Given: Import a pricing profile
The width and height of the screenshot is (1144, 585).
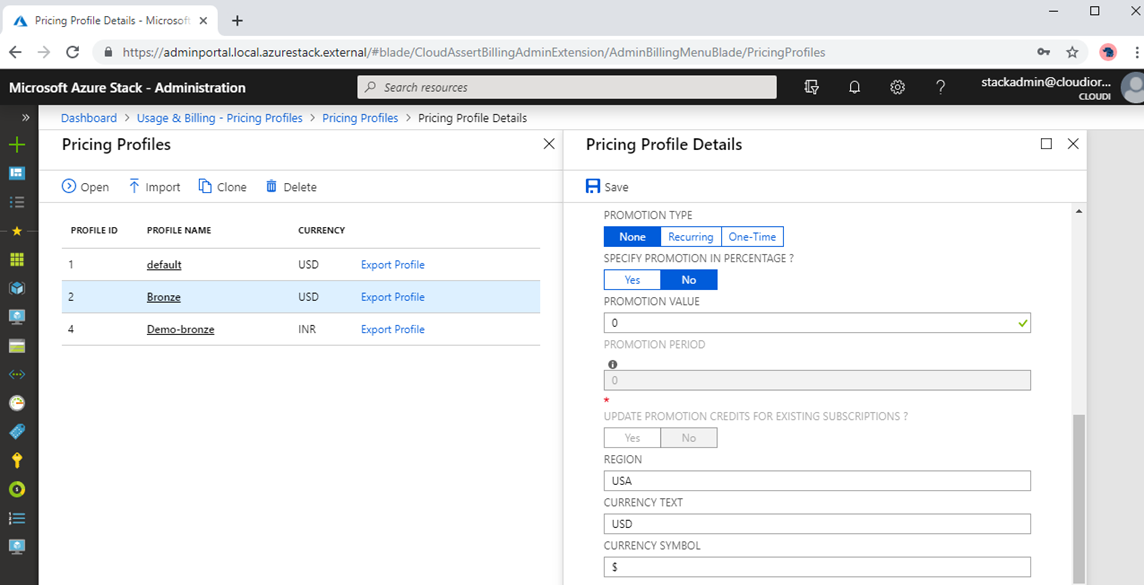Looking at the screenshot, I should (154, 186).
